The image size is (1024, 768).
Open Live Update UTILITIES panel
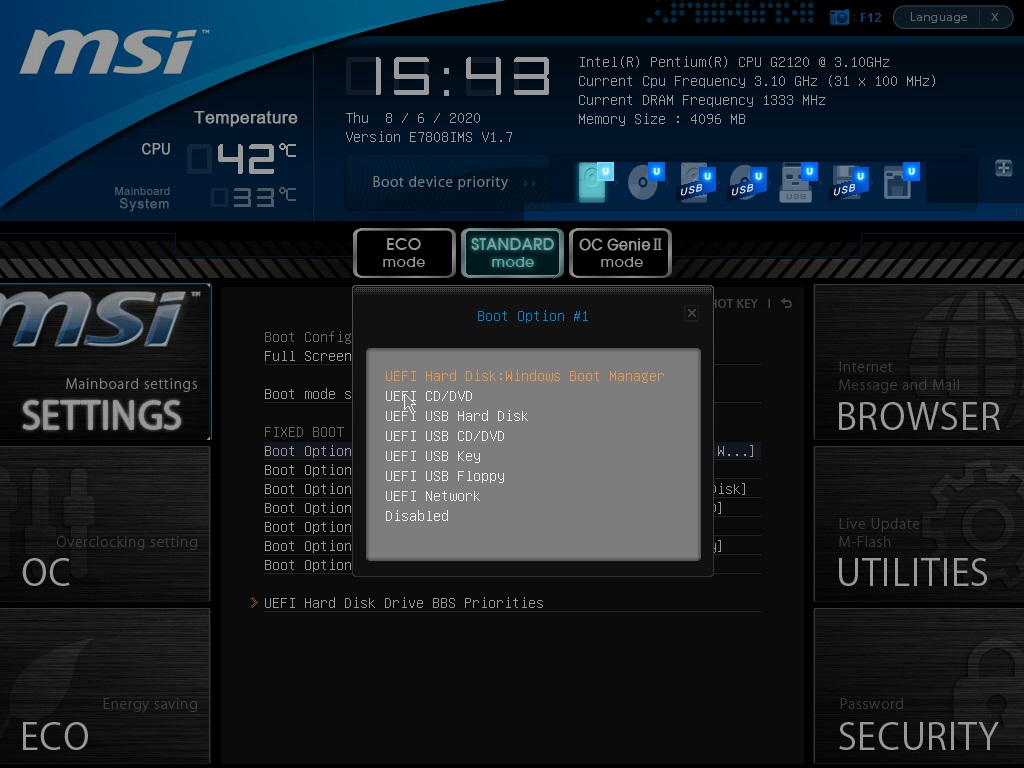pyautogui.click(x=919, y=524)
